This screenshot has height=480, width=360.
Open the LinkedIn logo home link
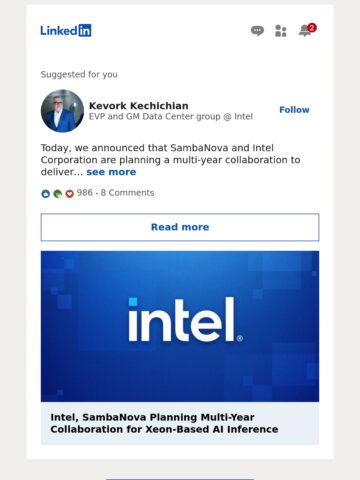click(x=66, y=30)
